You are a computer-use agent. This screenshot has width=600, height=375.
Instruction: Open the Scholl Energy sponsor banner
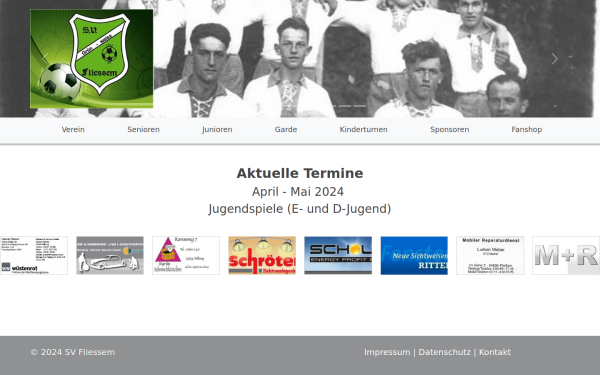point(338,255)
